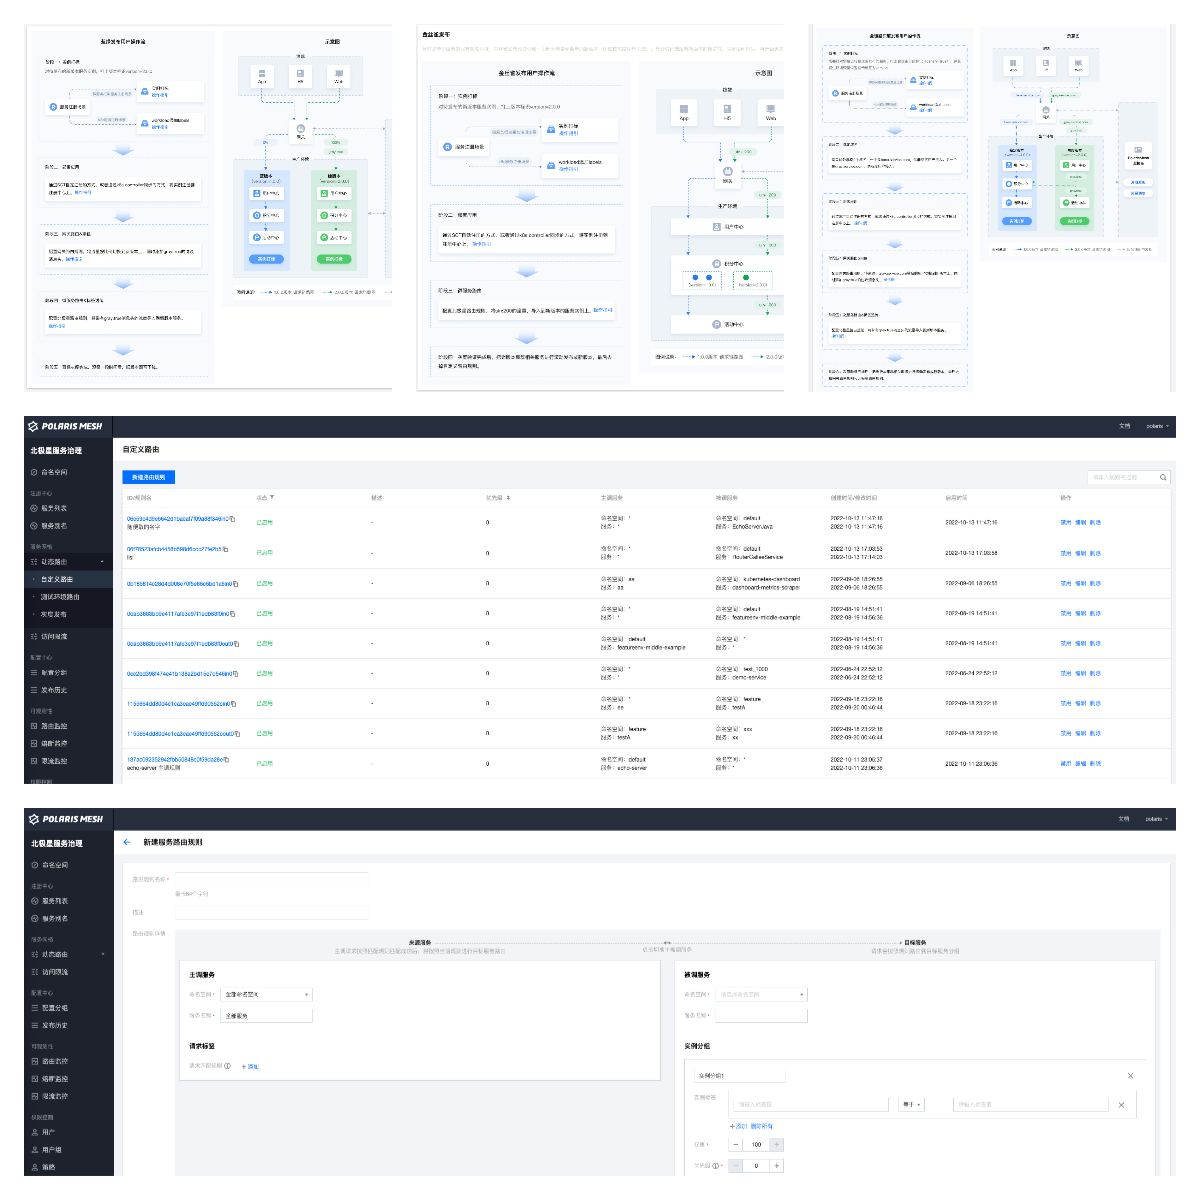Open 命名空间 dropdown under 被调服务

click(x=761, y=994)
